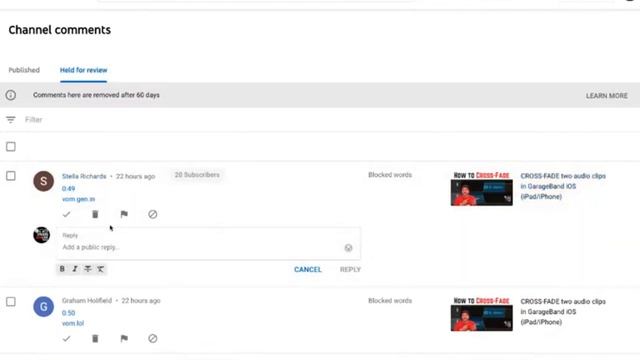640x360 pixels.
Task: Open Graham Holfield's G avatar
Action: click(43, 307)
